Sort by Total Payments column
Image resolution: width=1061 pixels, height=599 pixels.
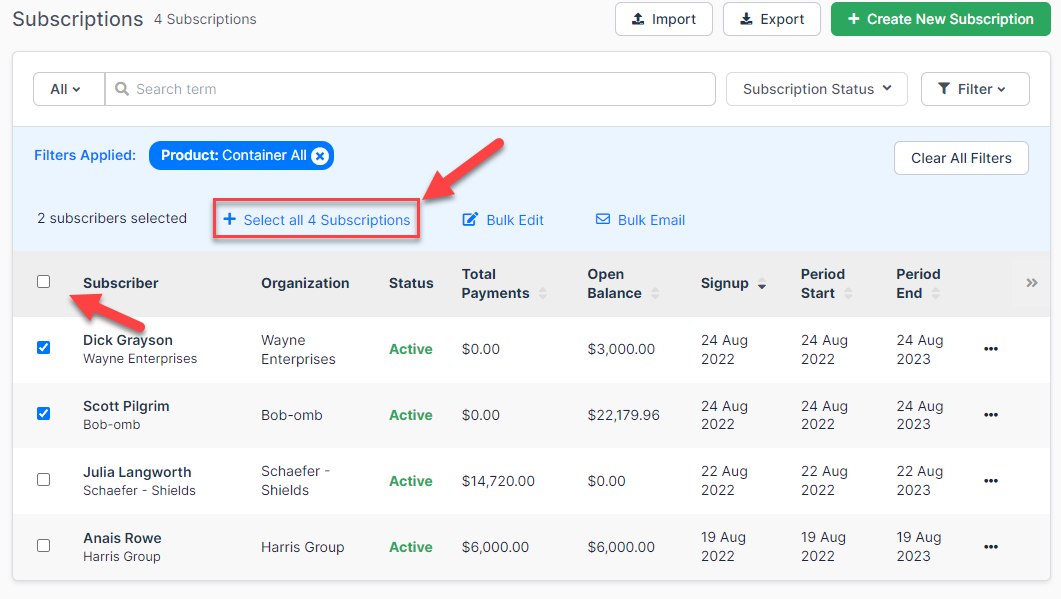[x=543, y=293]
